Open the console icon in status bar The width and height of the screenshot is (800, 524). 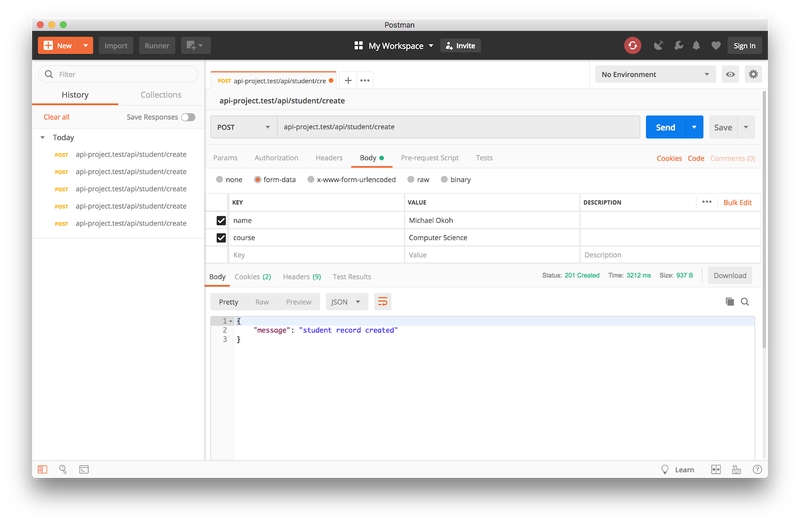point(84,469)
